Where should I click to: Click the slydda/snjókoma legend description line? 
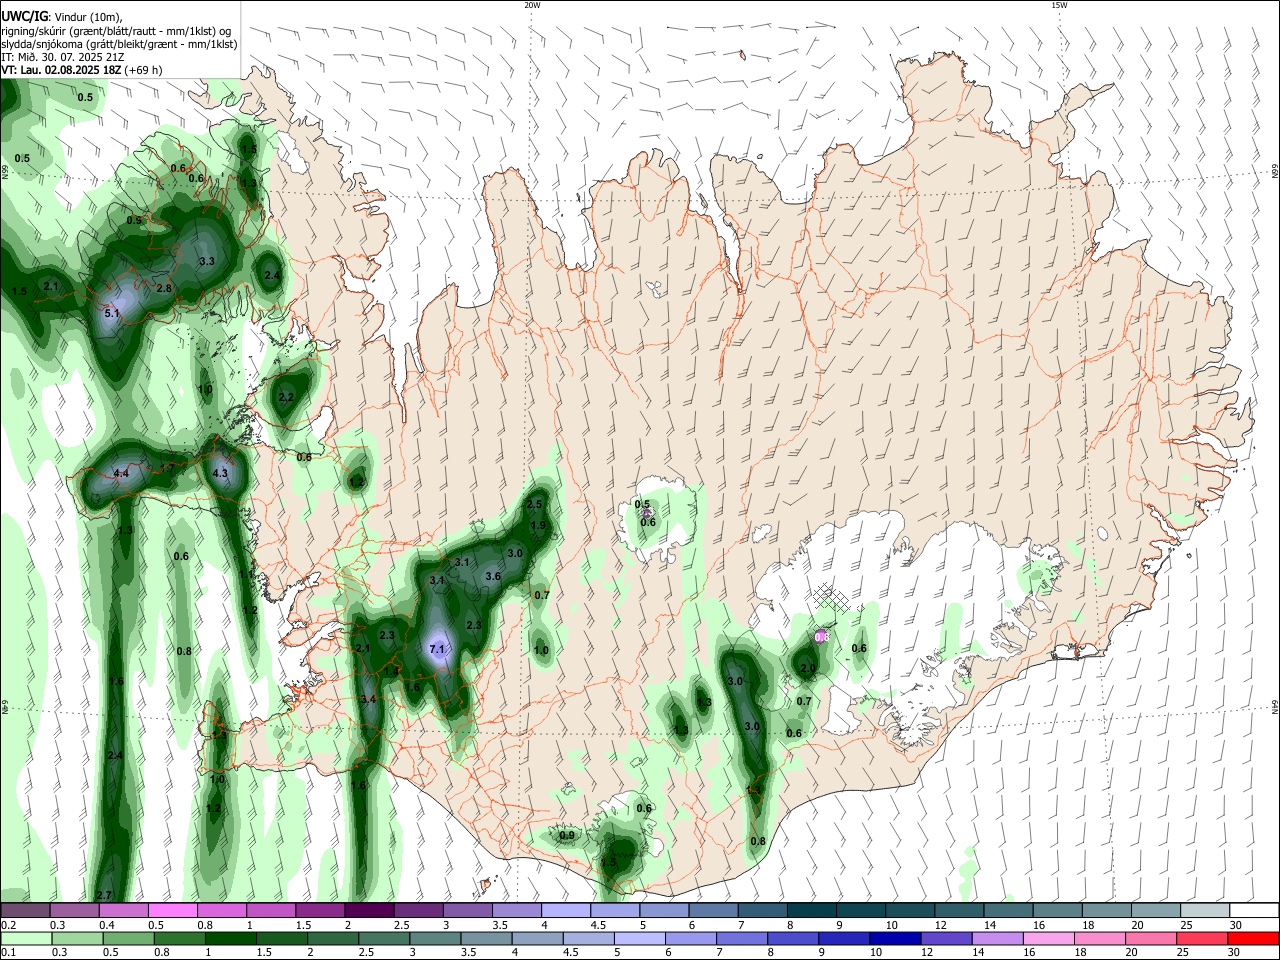tap(119, 44)
